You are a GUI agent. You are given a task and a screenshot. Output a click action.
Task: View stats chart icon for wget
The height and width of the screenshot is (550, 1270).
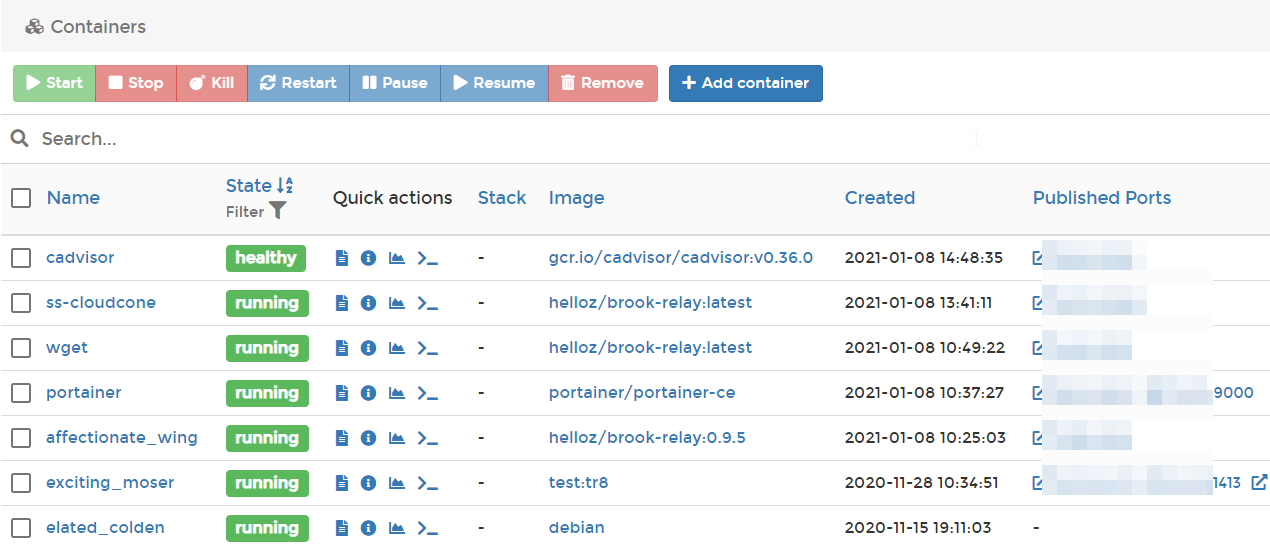397,348
